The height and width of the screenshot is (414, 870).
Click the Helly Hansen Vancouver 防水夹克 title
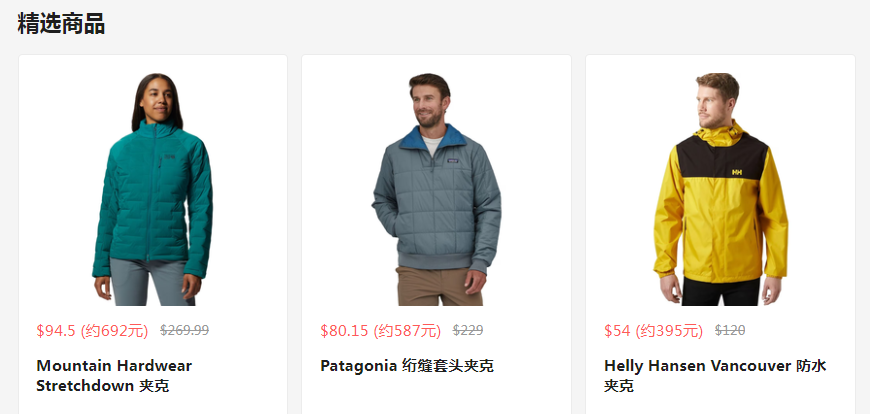715,376
